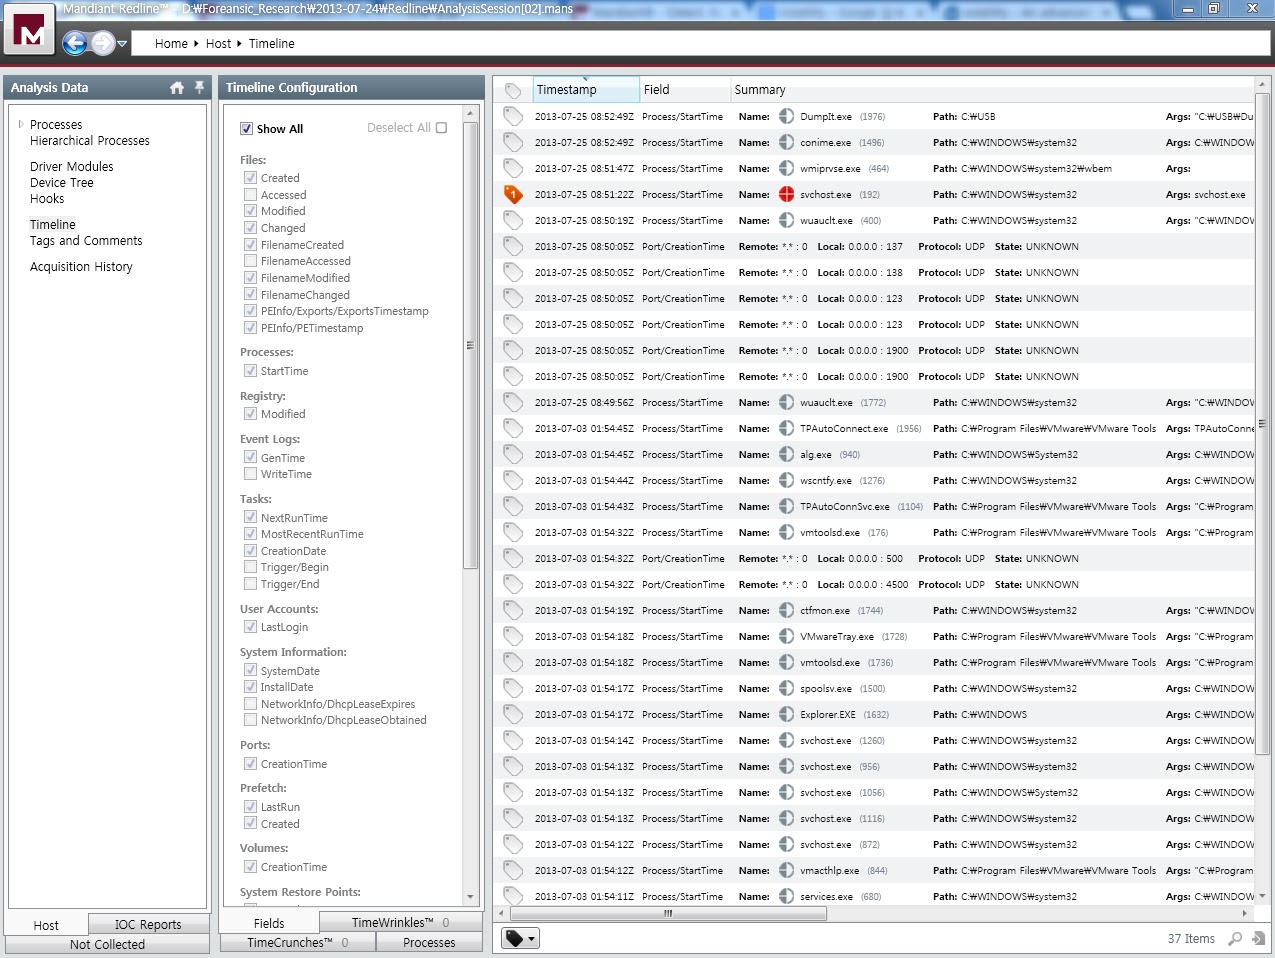
Task: Select Tags and Comments
Action: pos(86,241)
